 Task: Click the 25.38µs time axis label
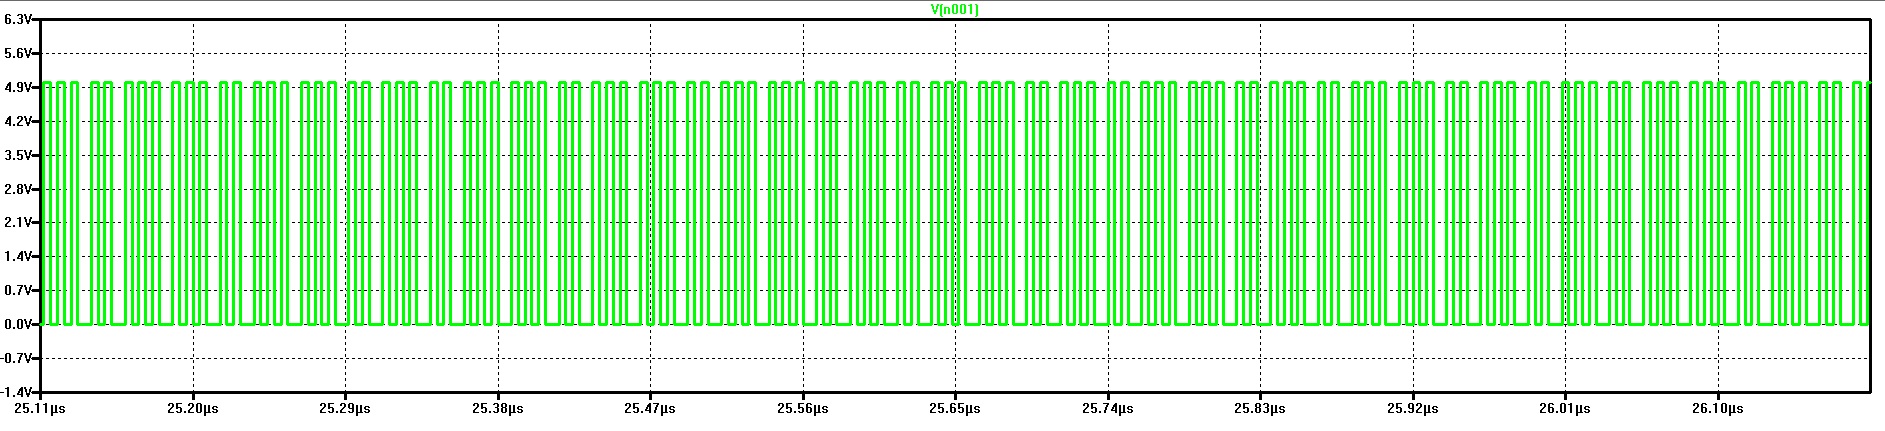[x=498, y=408]
